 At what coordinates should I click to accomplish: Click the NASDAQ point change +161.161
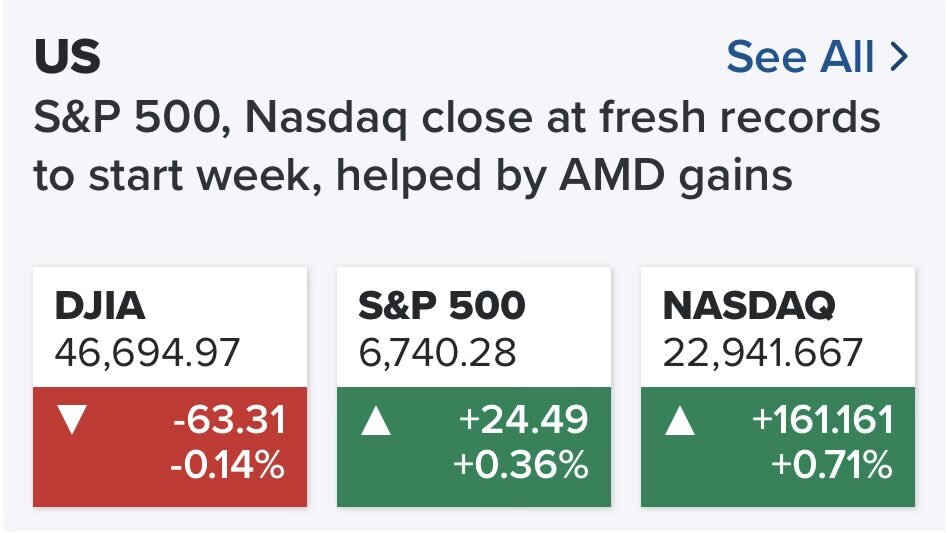click(x=822, y=421)
